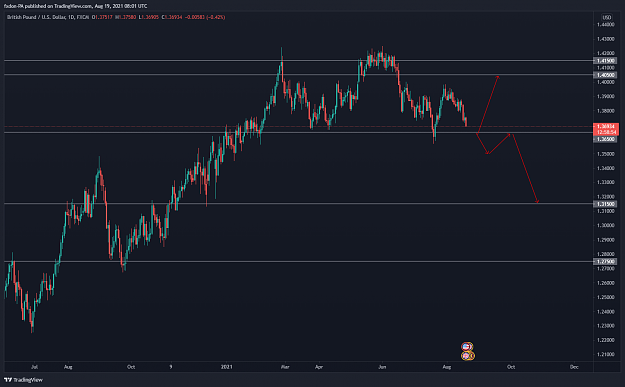Viewport: 625px width, 387px height.
Task: Click the high value H1.37580 in legend
Action: pos(126,18)
